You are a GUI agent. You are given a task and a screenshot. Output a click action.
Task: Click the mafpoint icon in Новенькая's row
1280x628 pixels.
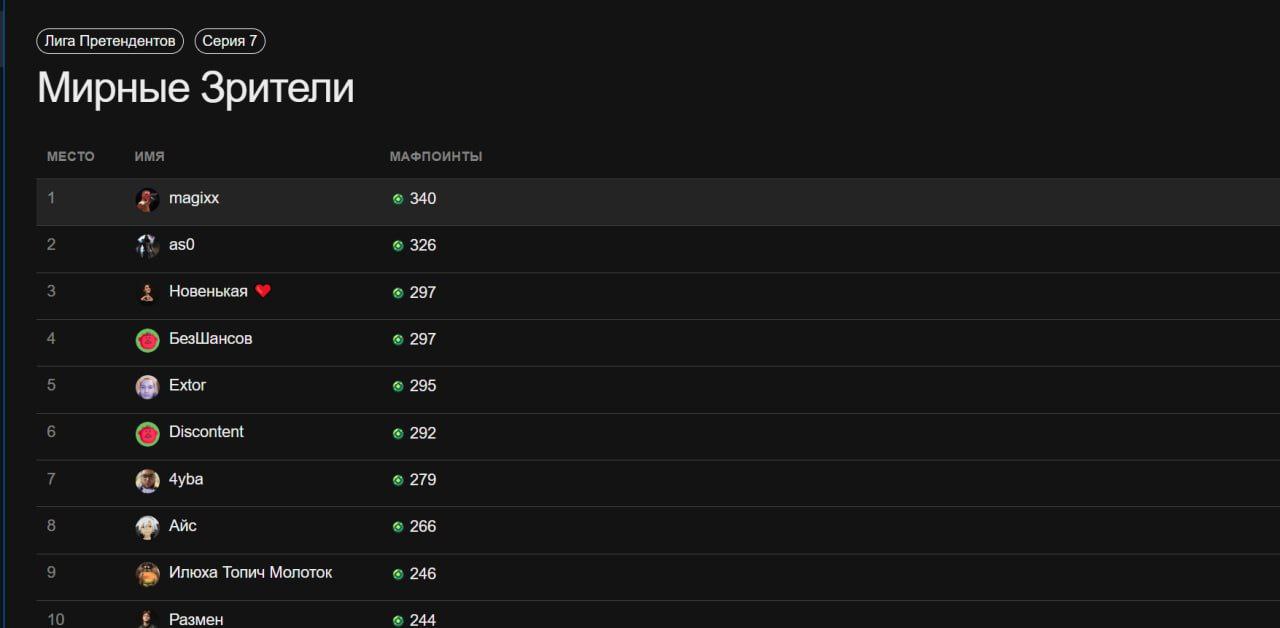[398, 293]
